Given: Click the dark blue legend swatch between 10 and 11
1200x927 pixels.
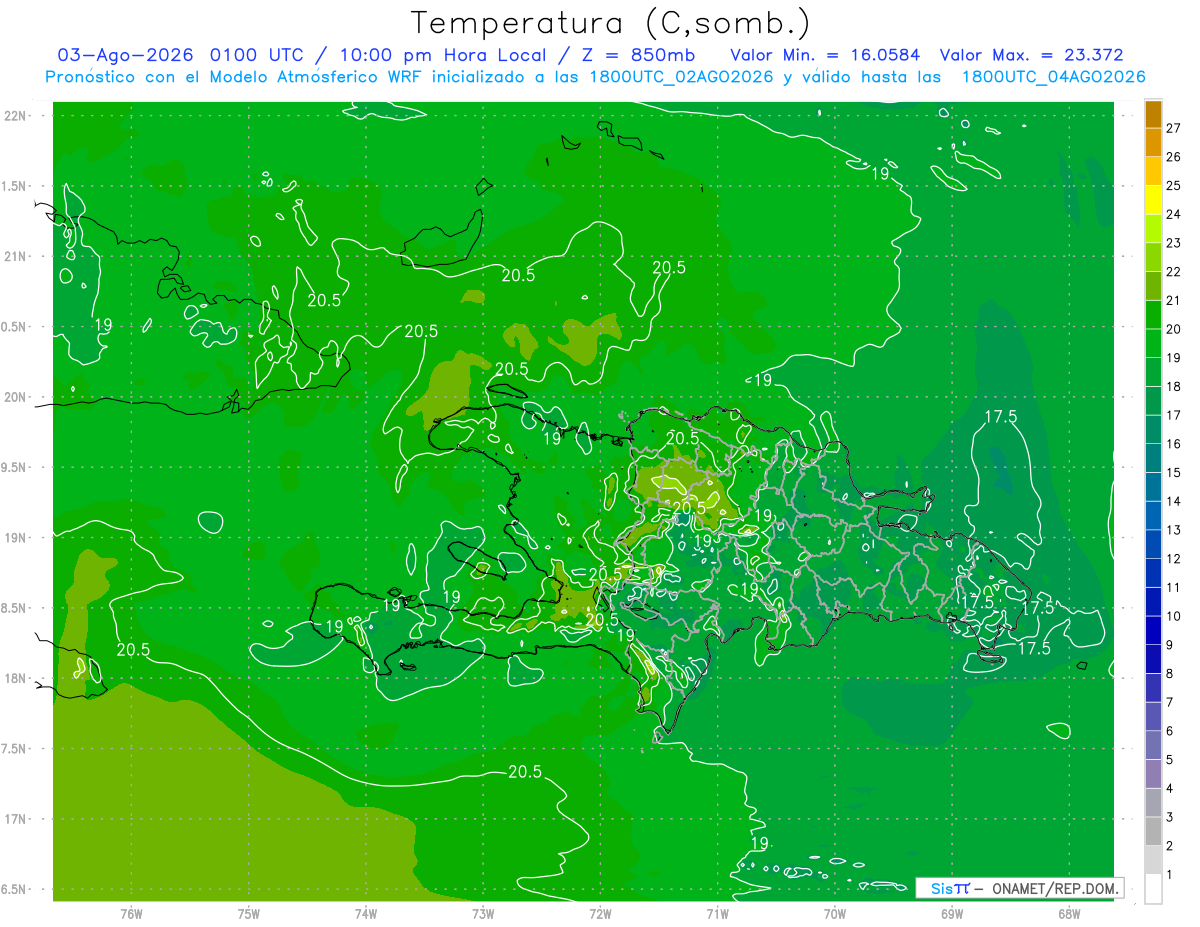Looking at the screenshot, I should 1153,602.
